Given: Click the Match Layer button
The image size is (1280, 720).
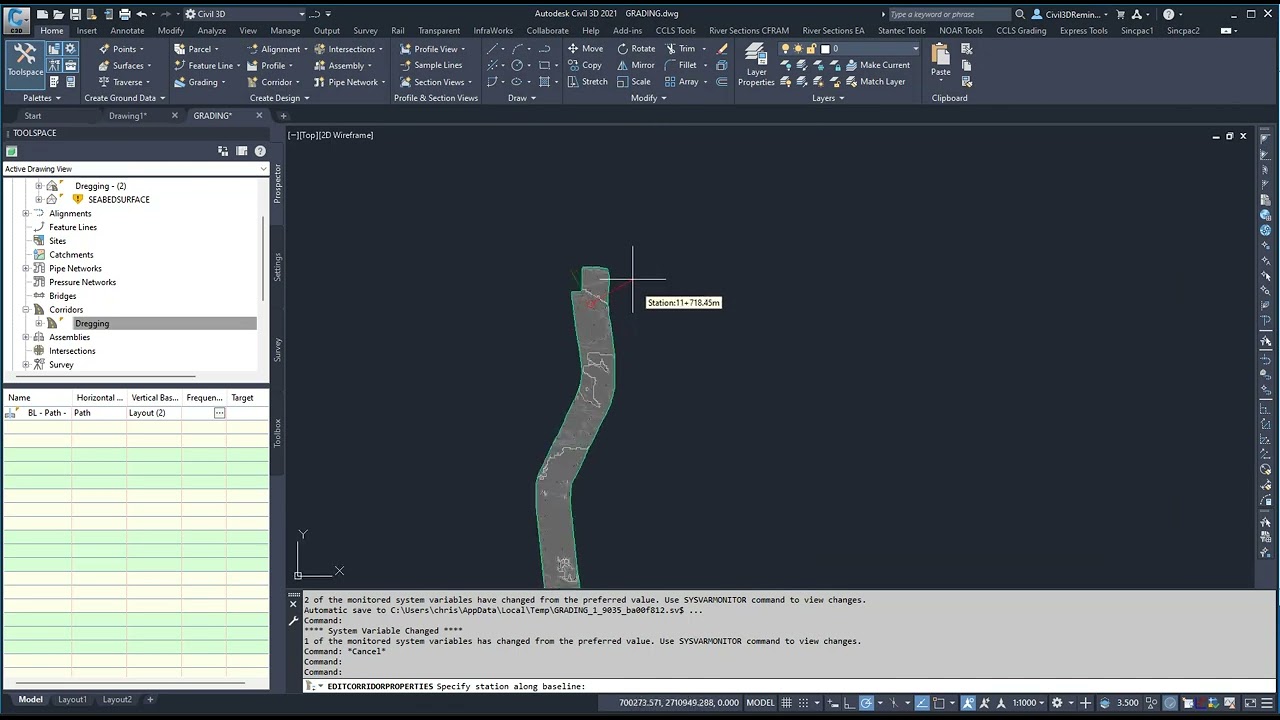Looking at the screenshot, I should [874, 82].
